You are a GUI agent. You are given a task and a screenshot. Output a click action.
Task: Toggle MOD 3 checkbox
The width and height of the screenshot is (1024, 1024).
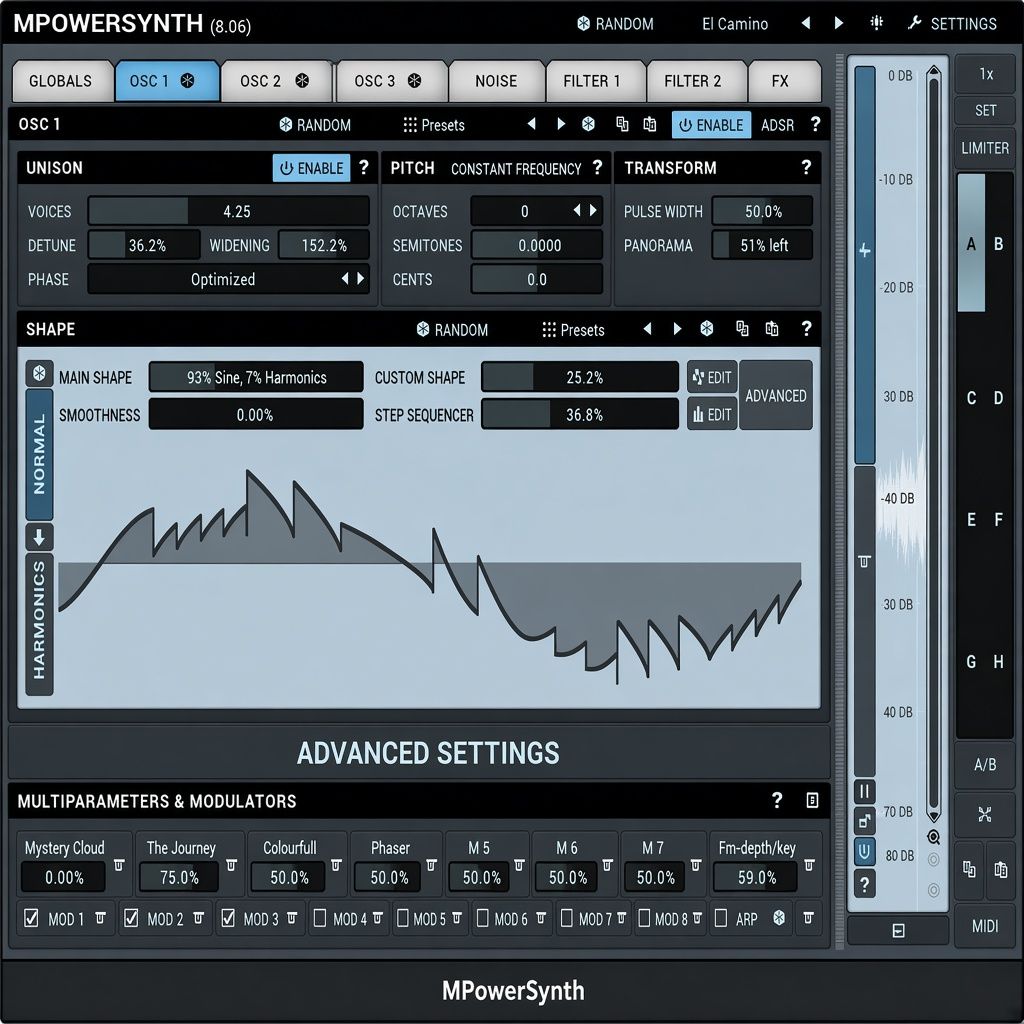click(x=227, y=918)
